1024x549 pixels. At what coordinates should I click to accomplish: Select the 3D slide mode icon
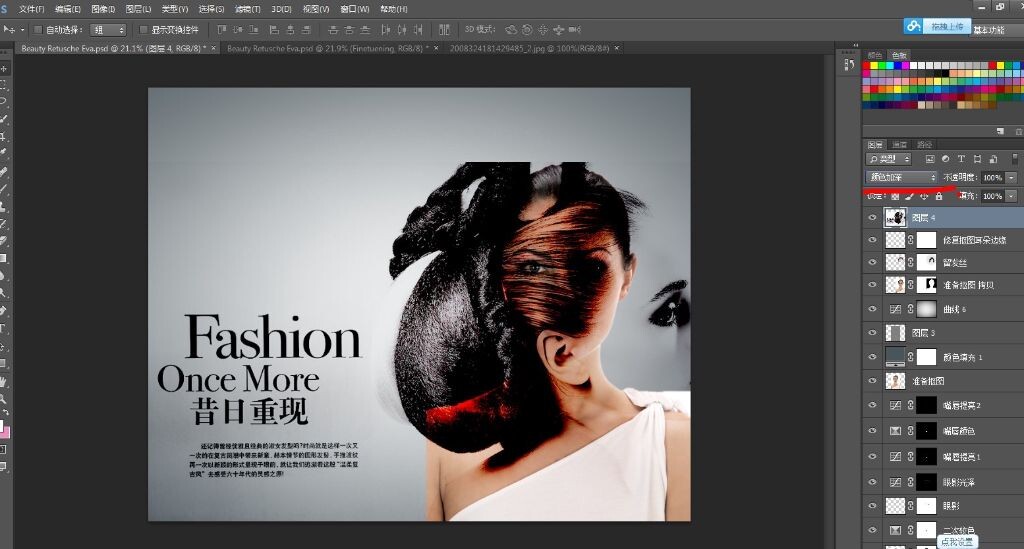pyautogui.click(x=558, y=29)
